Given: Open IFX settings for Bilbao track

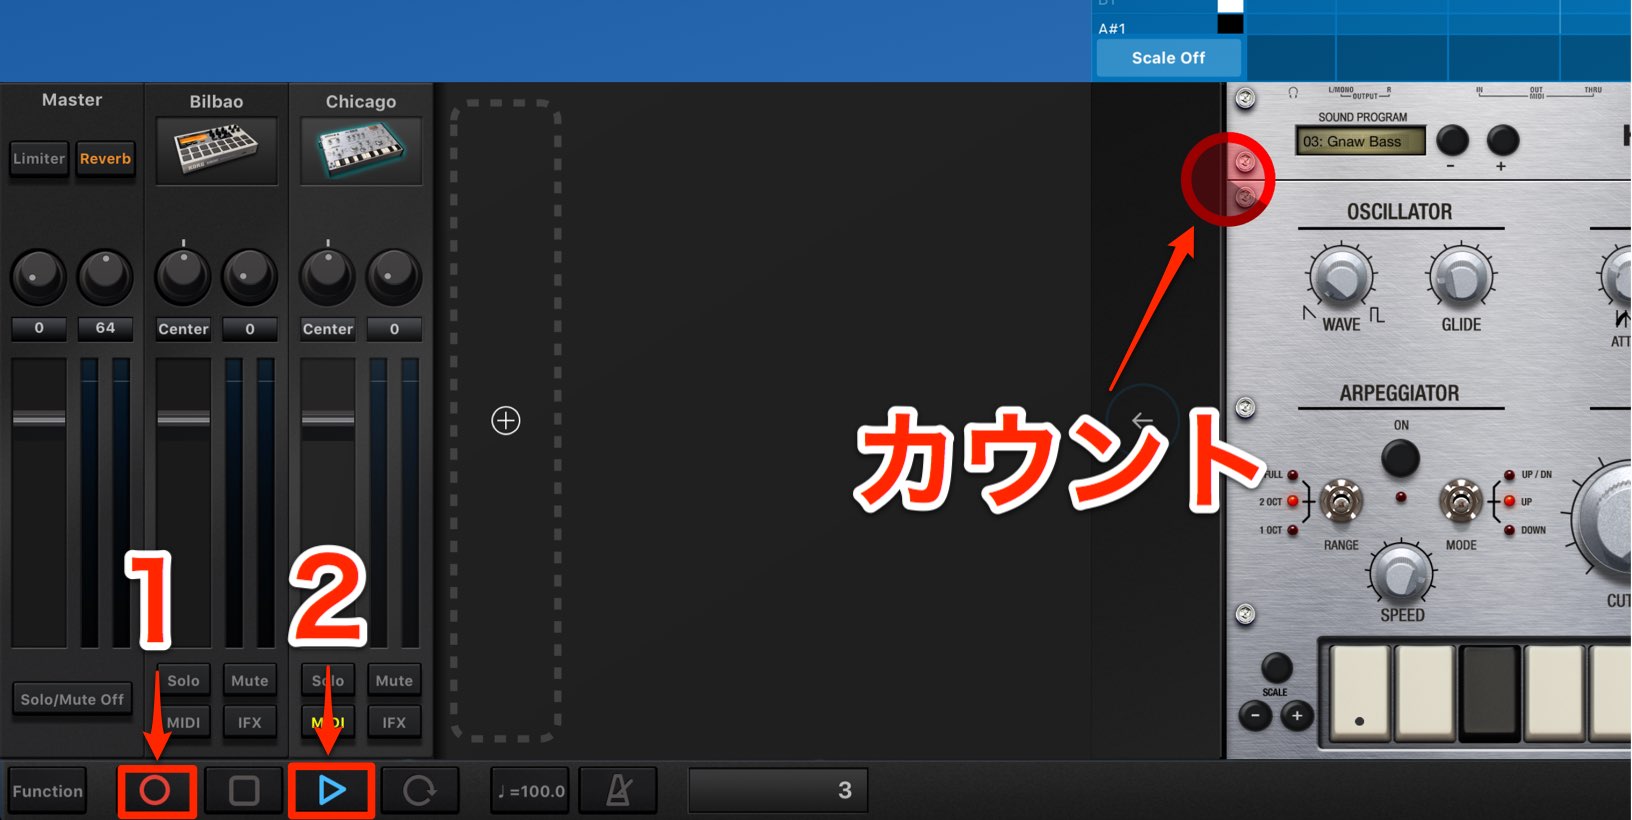Looking at the screenshot, I should [249, 722].
